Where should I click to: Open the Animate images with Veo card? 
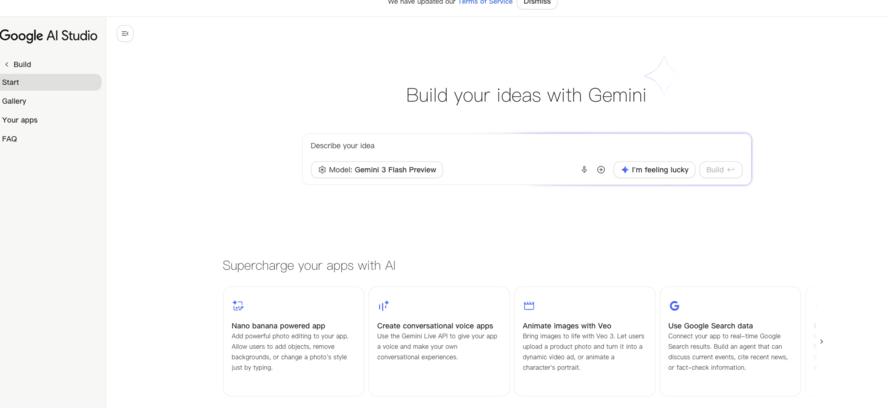click(x=584, y=341)
